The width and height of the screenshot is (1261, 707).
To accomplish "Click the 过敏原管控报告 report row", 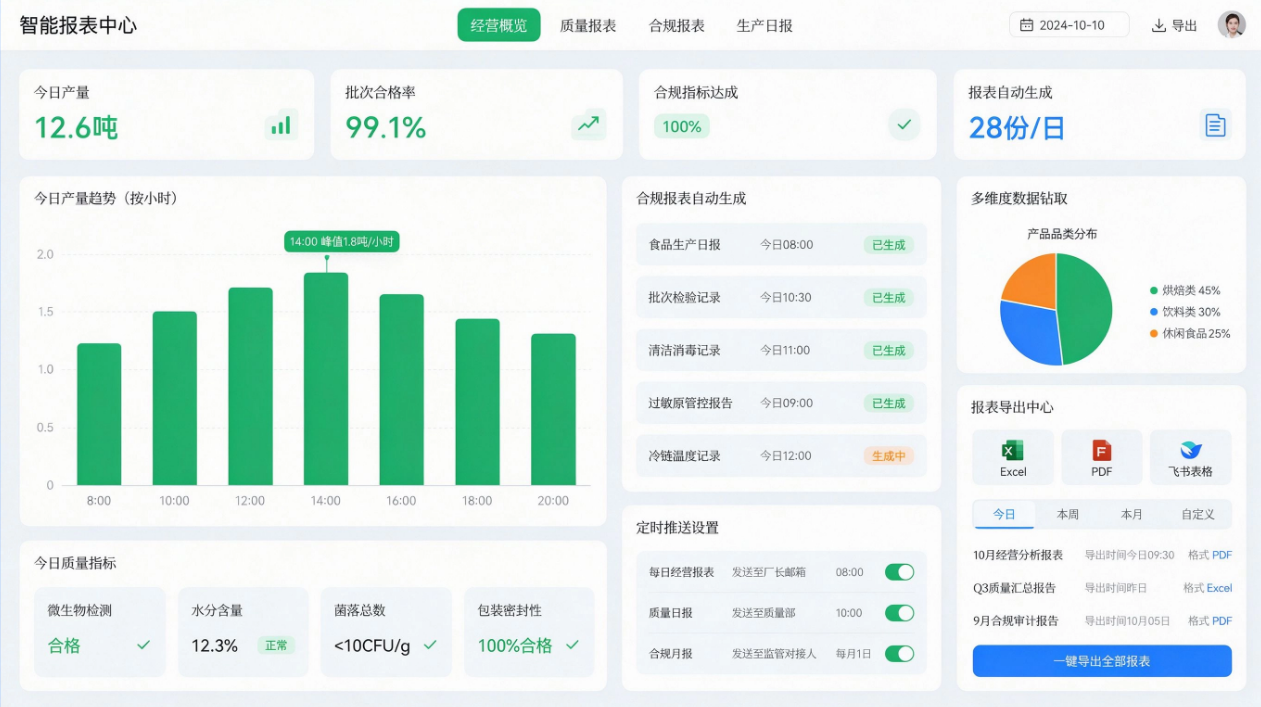I will (781, 403).
